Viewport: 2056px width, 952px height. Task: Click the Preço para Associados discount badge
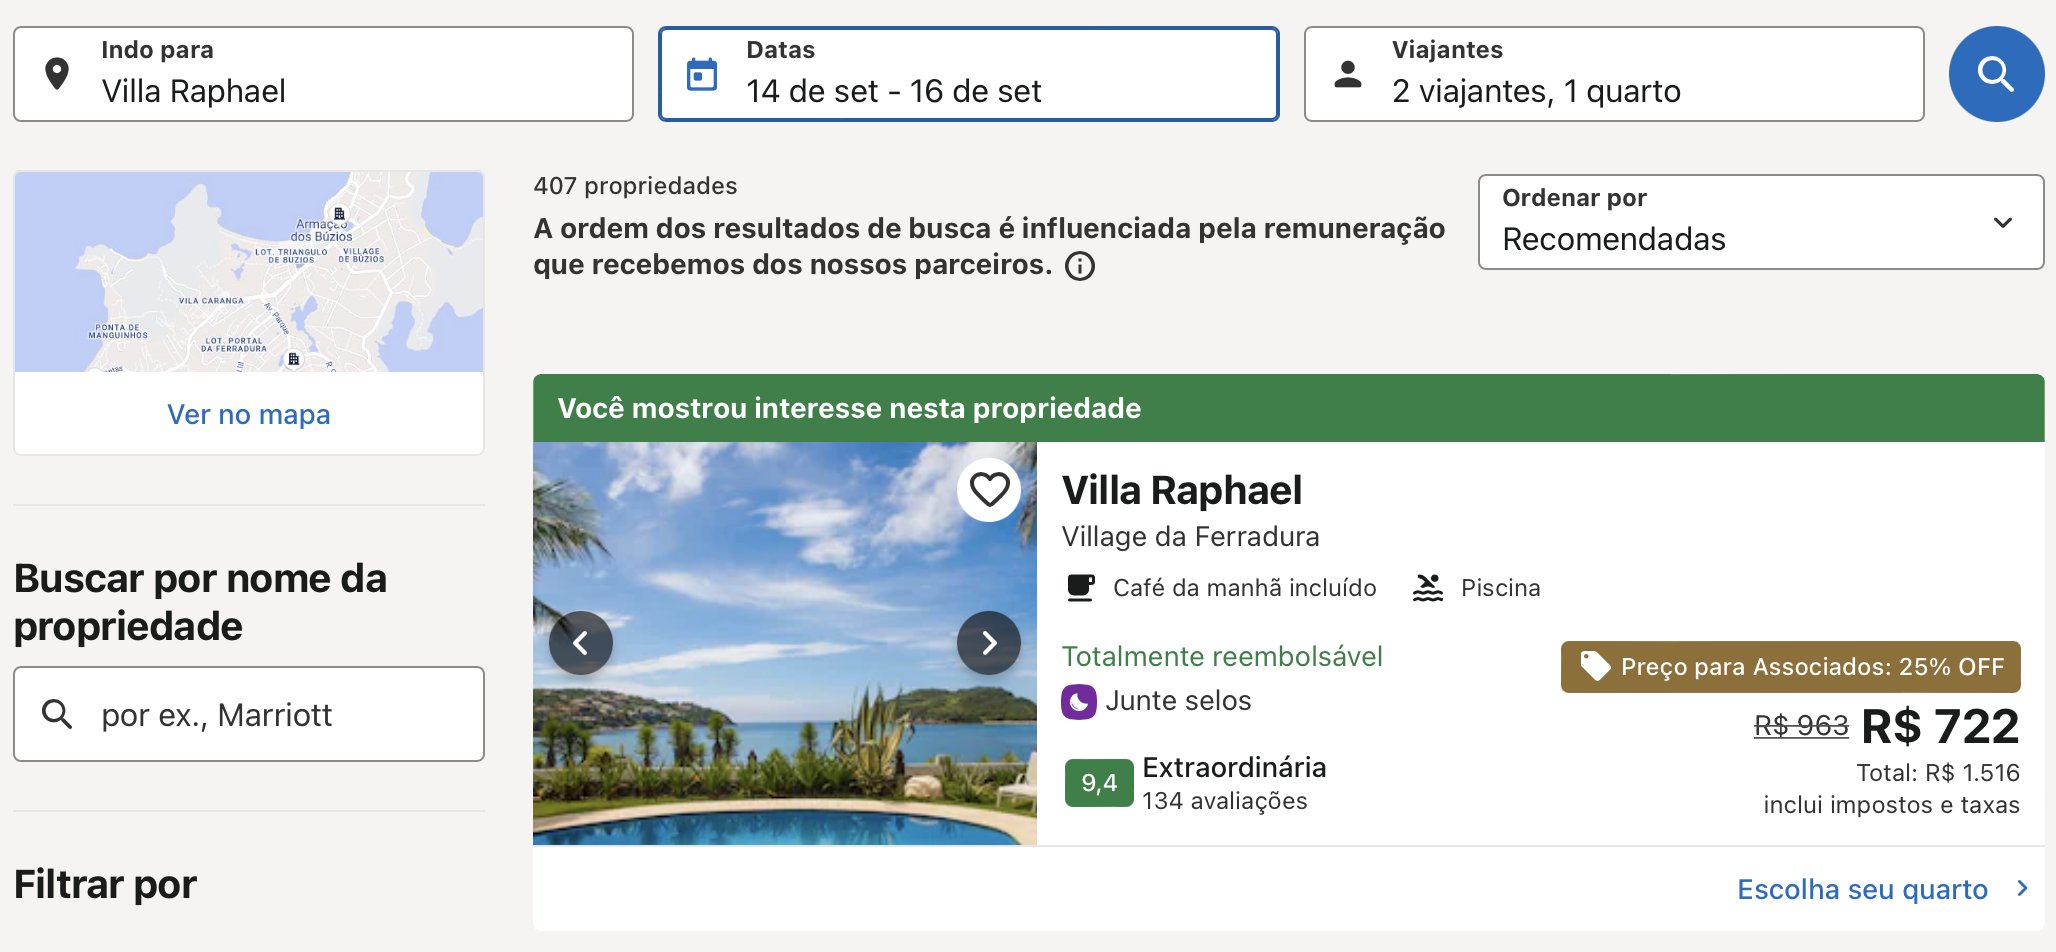pos(1790,667)
